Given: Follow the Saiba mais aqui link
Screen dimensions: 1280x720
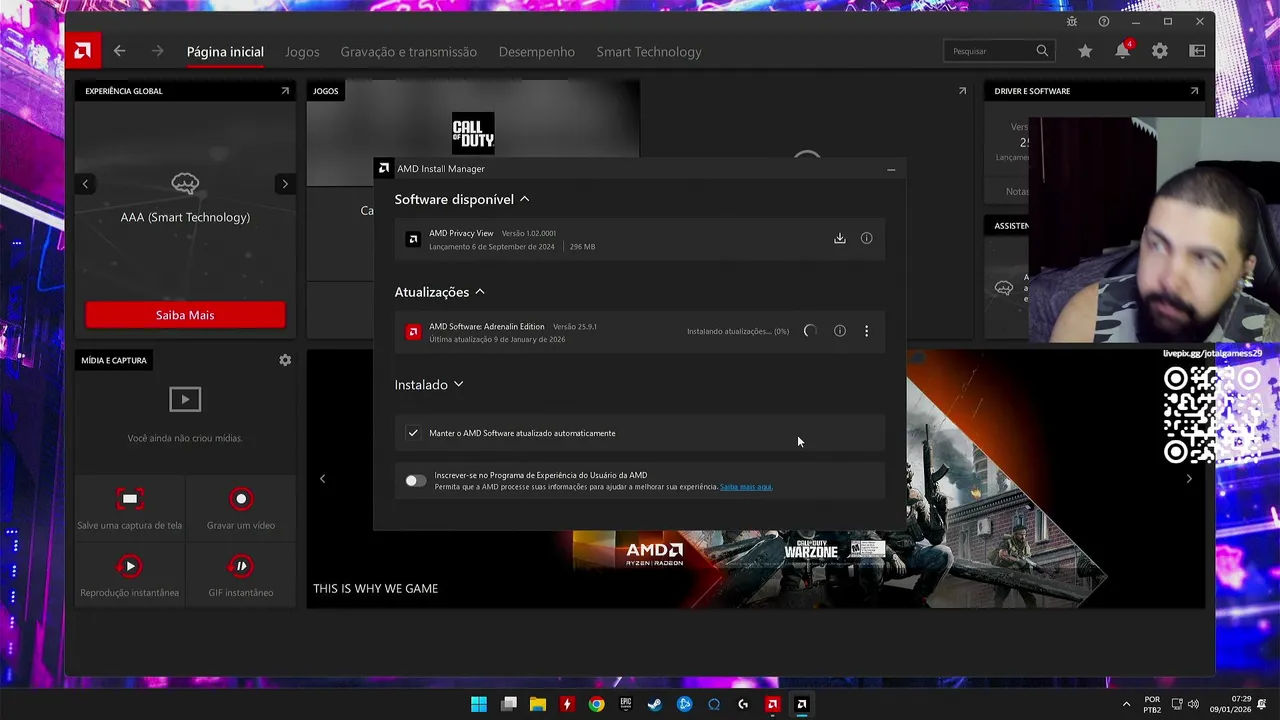Looking at the screenshot, I should 746,487.
